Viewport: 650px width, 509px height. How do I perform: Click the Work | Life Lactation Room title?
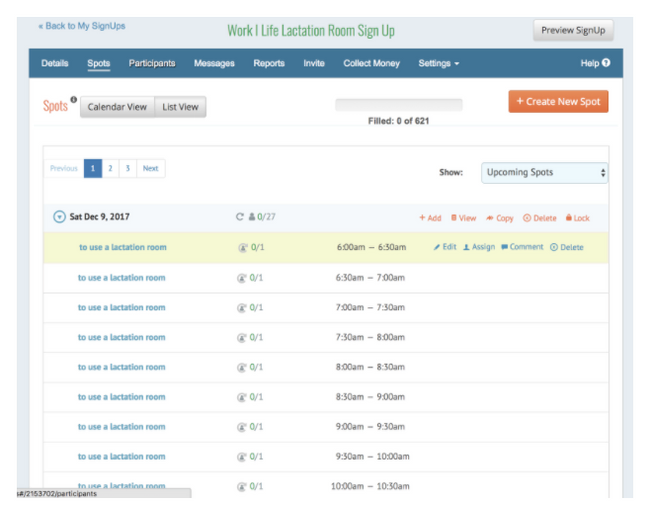click(x=311, y=31)
